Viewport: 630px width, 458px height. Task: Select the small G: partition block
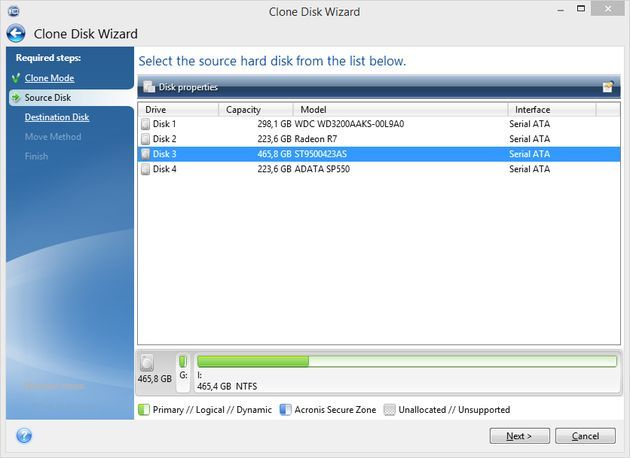coord(183,372)
